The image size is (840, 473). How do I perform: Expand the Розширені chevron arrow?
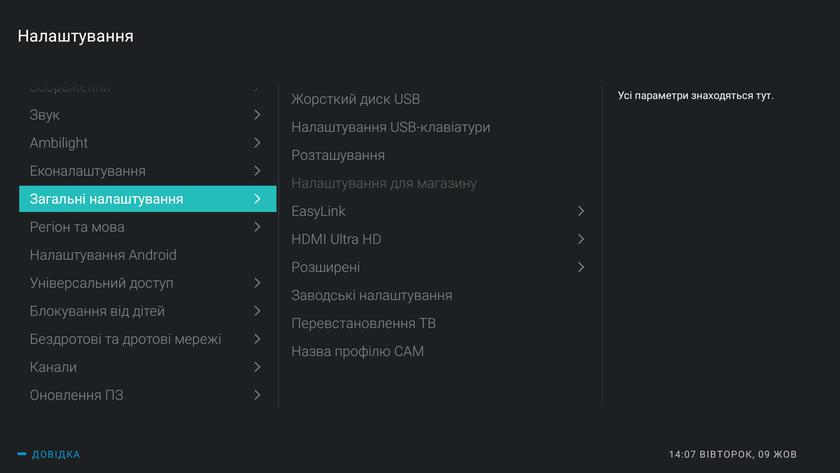pyautogui.click(x=581, y=267)
